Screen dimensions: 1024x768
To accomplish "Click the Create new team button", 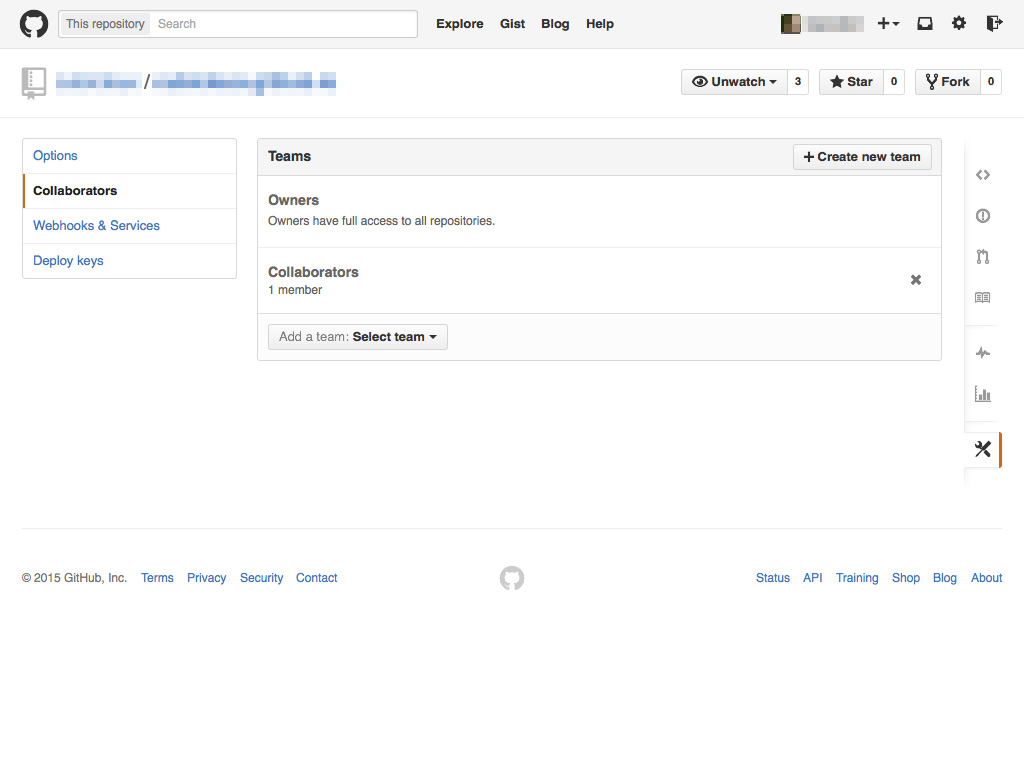I will click(861, 156).
